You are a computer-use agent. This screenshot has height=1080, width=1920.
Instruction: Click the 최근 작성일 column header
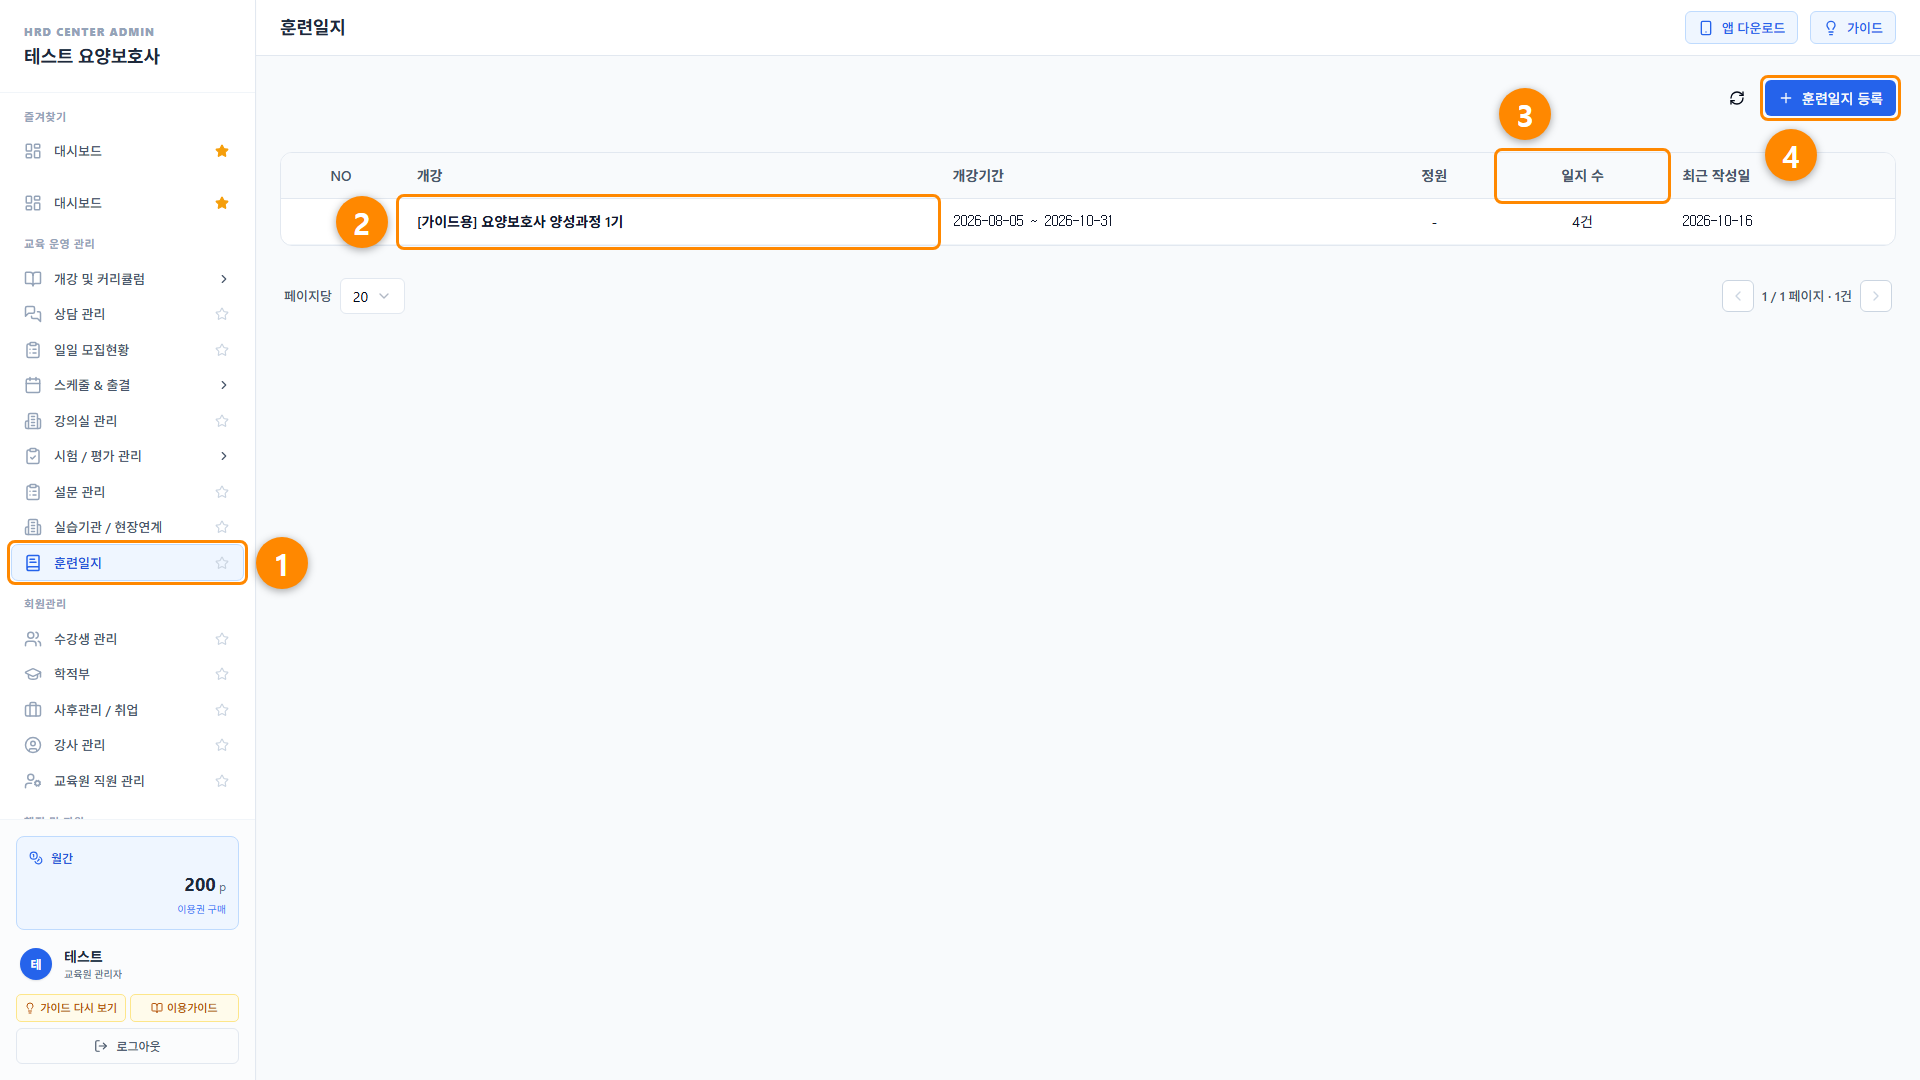tap(1716, 176)
